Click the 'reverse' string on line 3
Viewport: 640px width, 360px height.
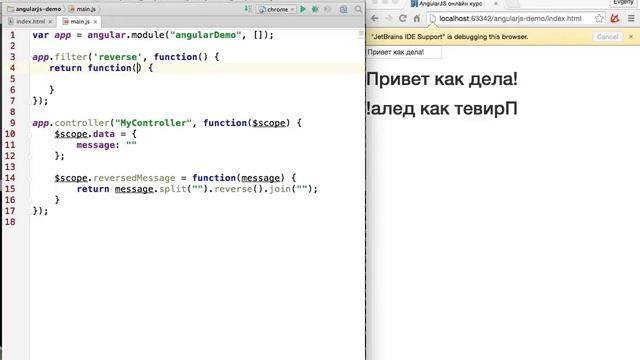coord(118,57)
